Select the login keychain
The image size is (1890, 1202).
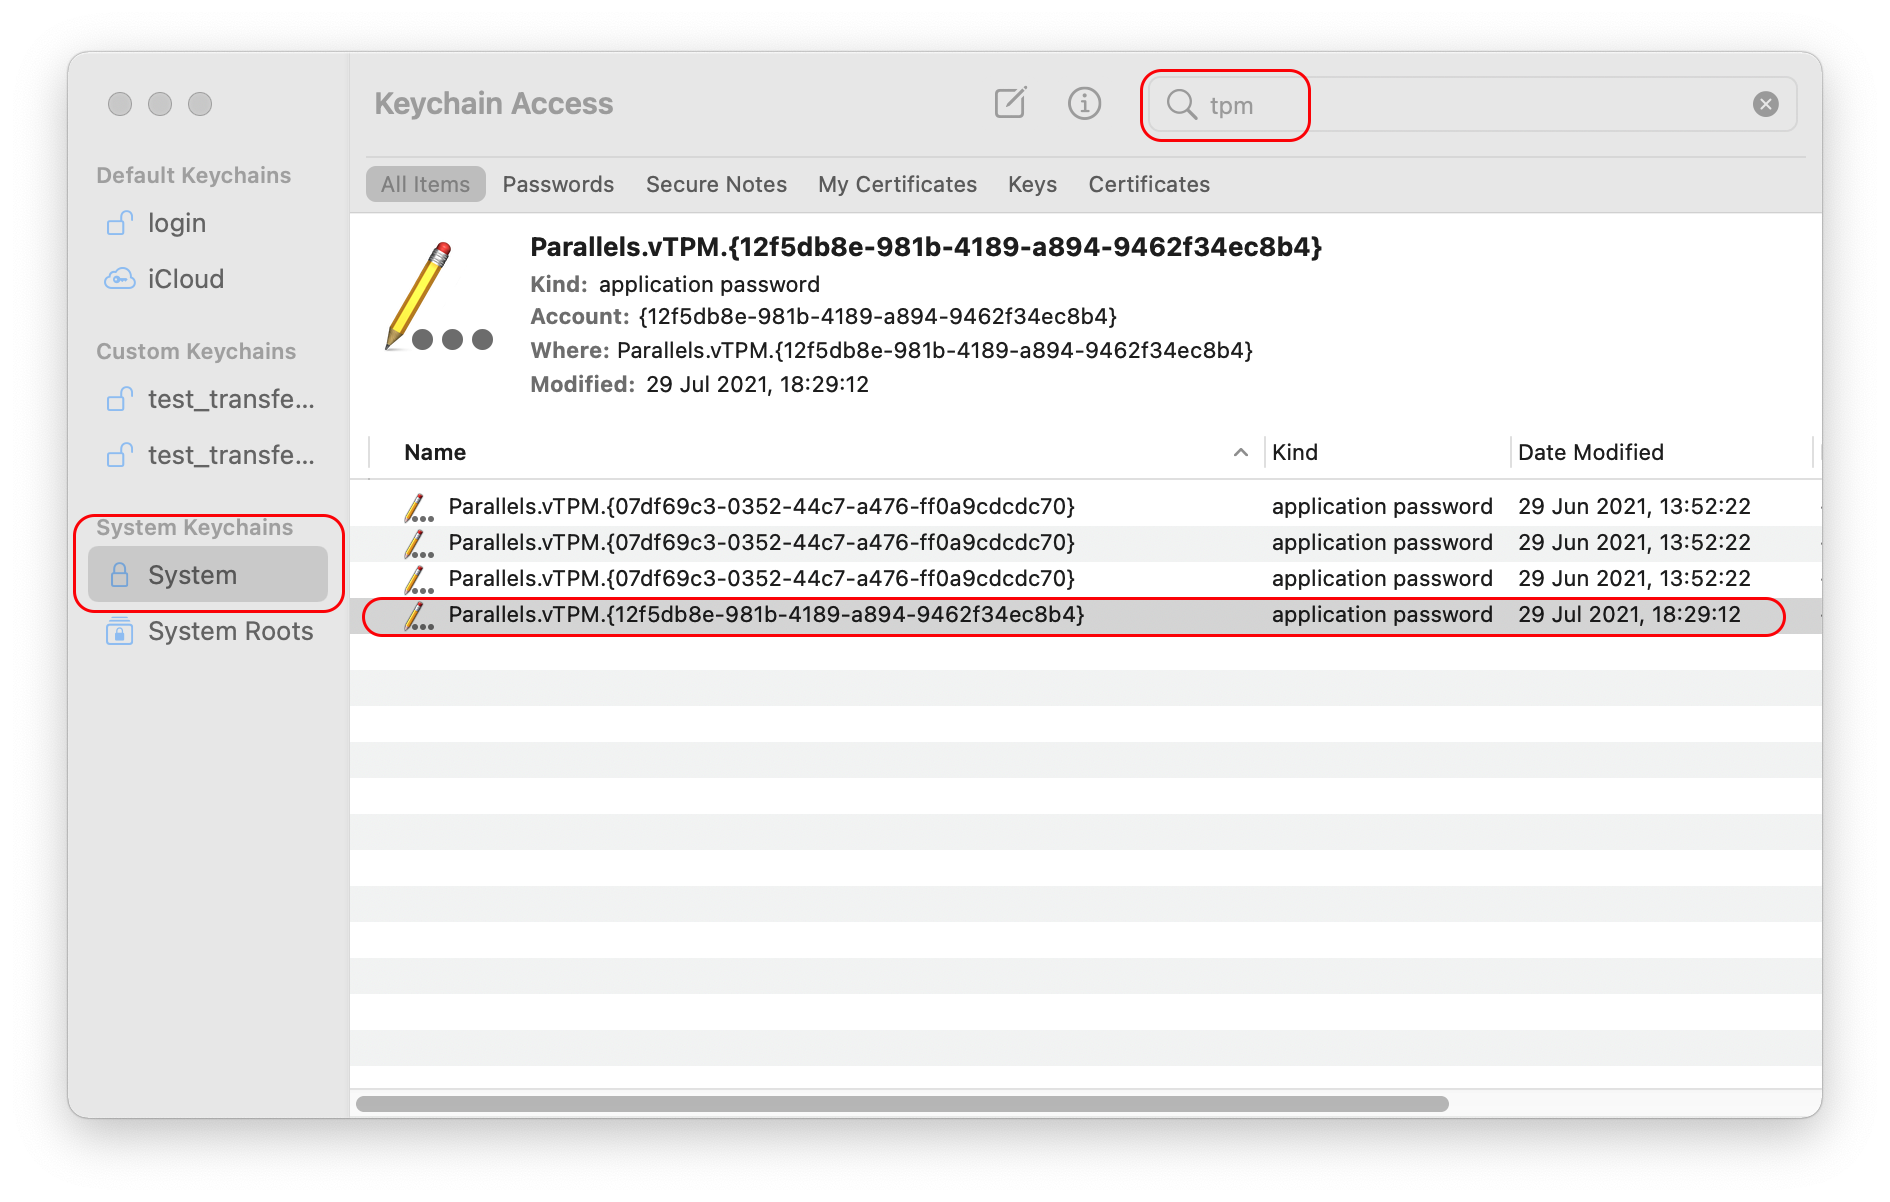[x=177, y=223]
